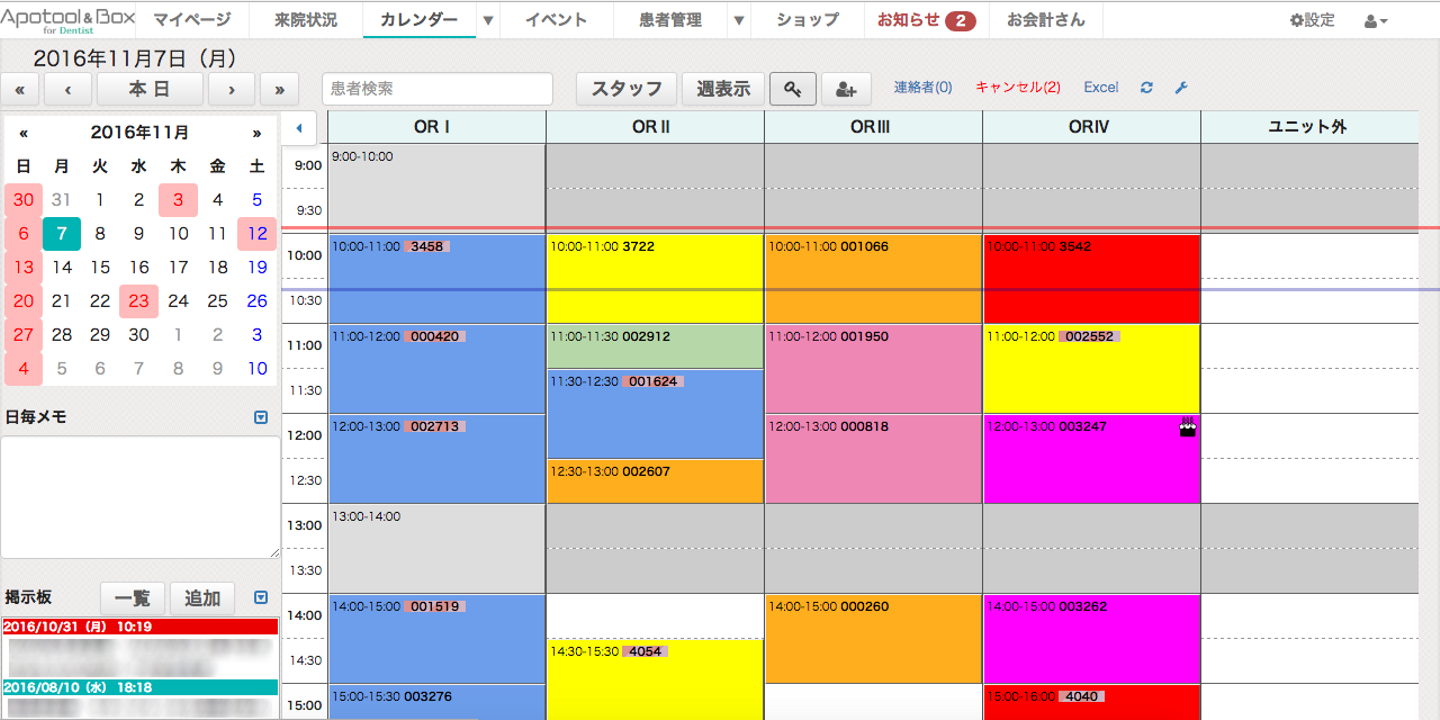
Task: Expand the 患者管理 dropdown arrow
Action: click(x=739, y=20)
